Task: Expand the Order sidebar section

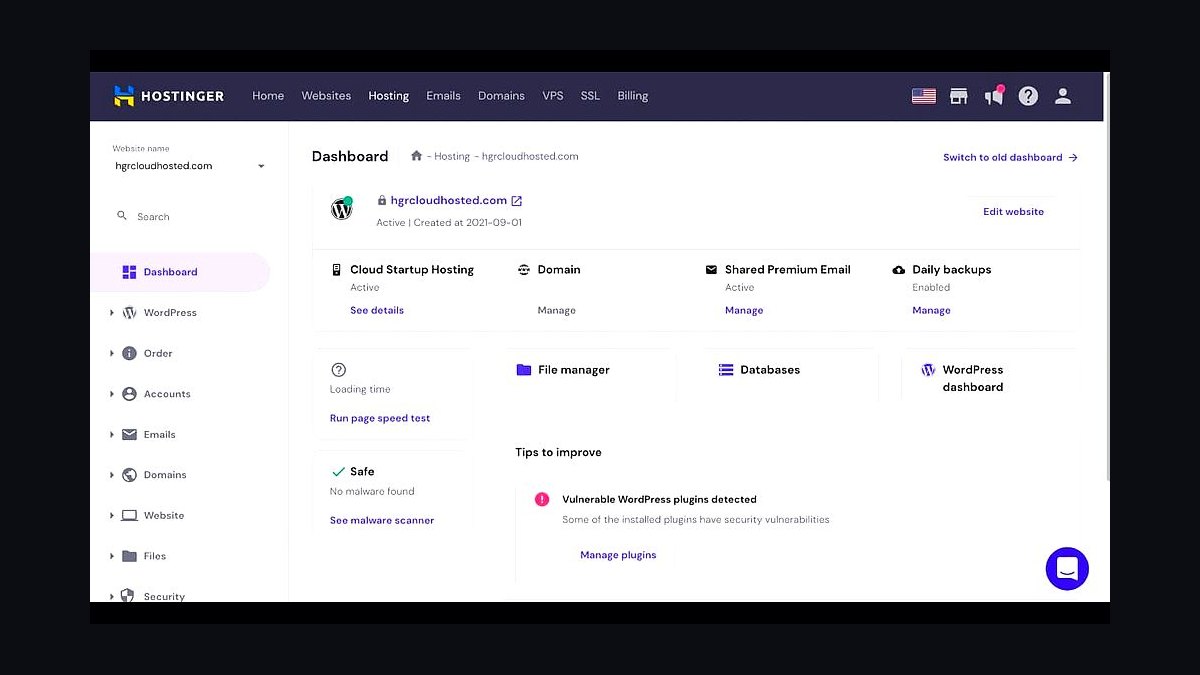Action: point(112,353)
